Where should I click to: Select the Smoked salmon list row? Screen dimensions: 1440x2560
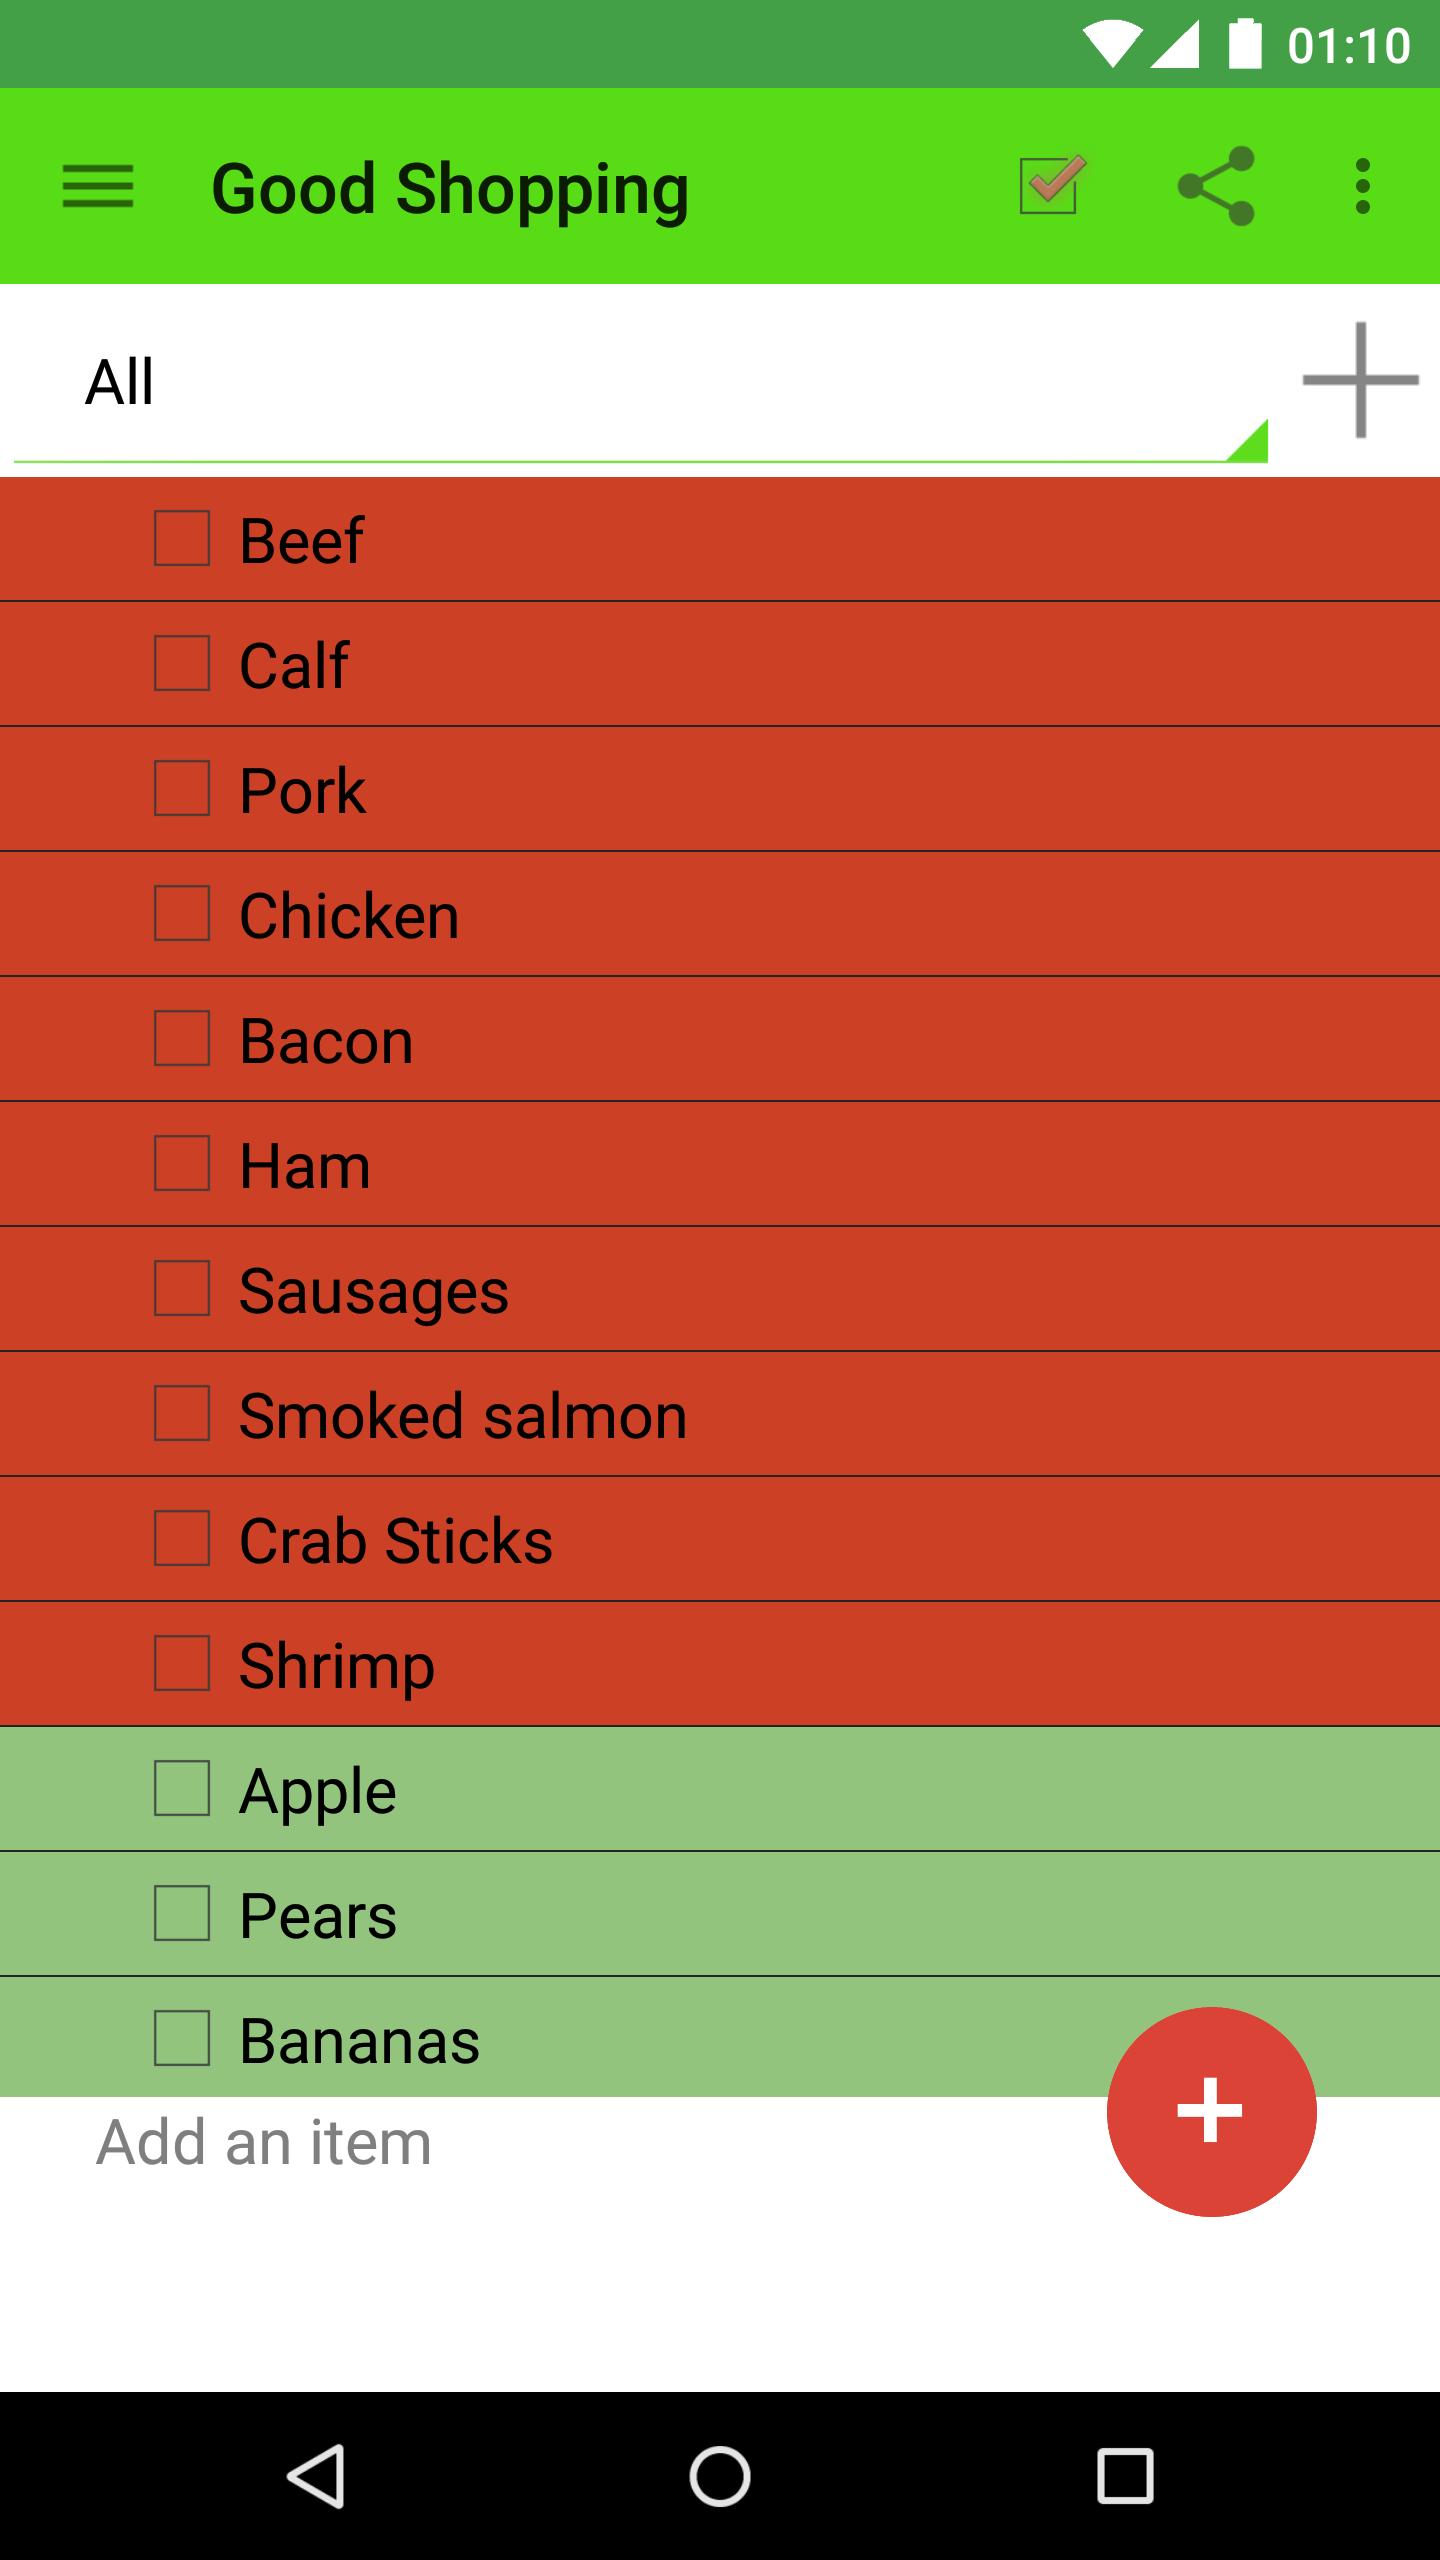tap(720, 1414)
